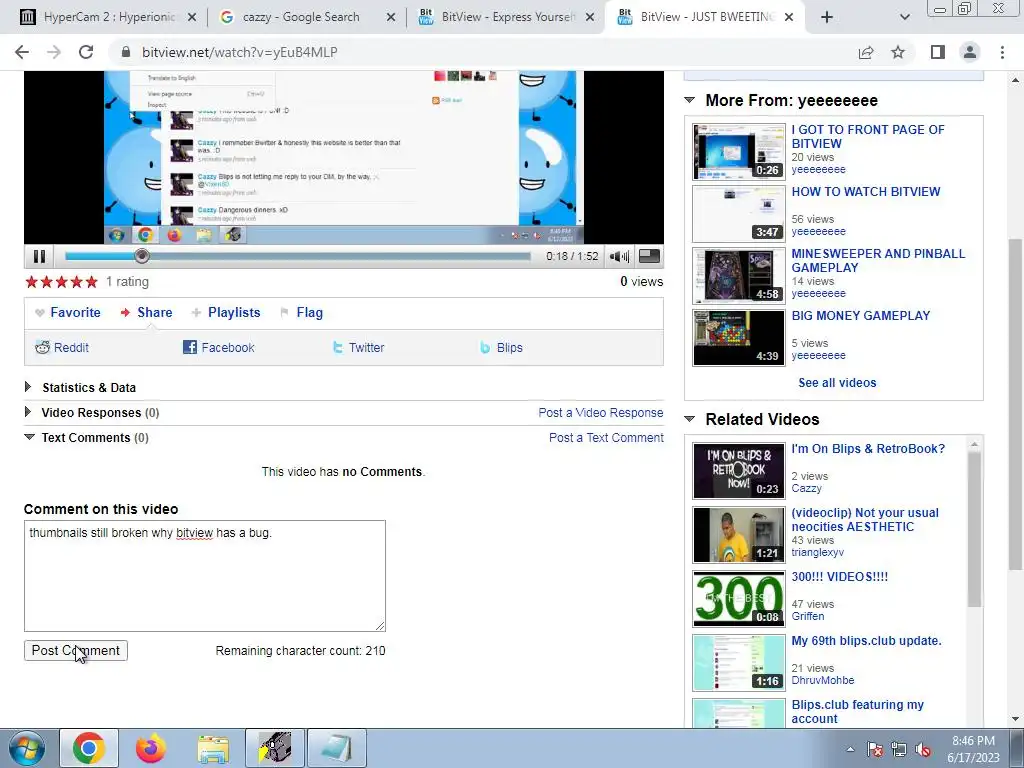Toggle the video player size icon
This screenshot has height=768, width=1024.
click(649, 256)
